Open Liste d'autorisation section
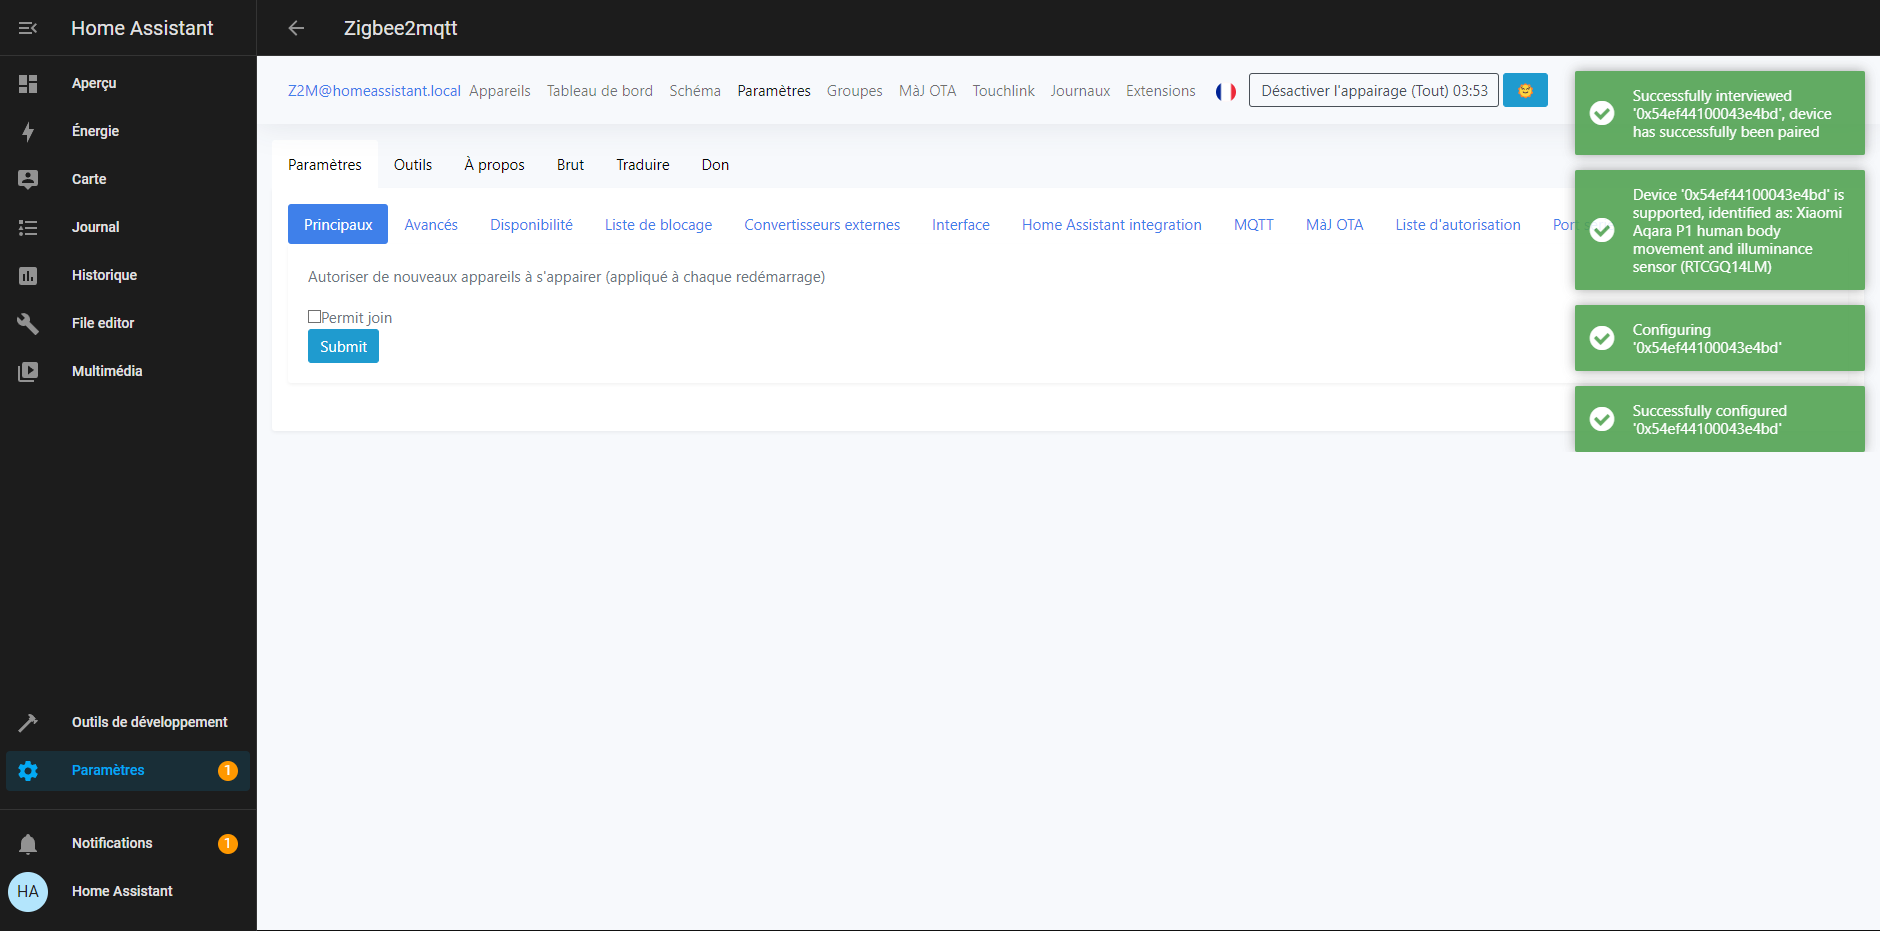Viewport: 1880px width, 931px height. pos(1458,225)
